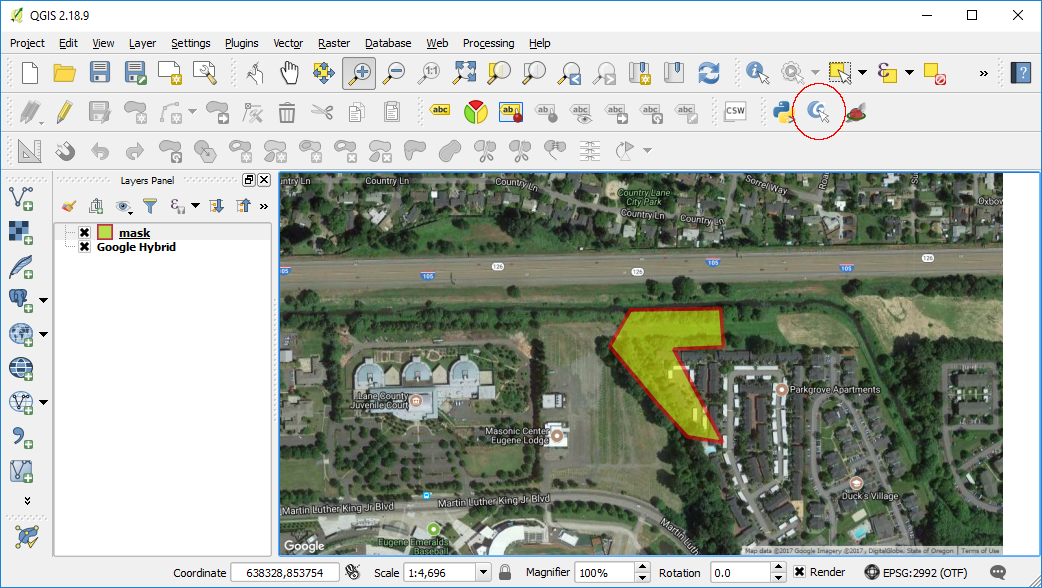This screenshot has height=588, width=1042.
Task: Click the Refresh map icon
Action: click(709, 71)
